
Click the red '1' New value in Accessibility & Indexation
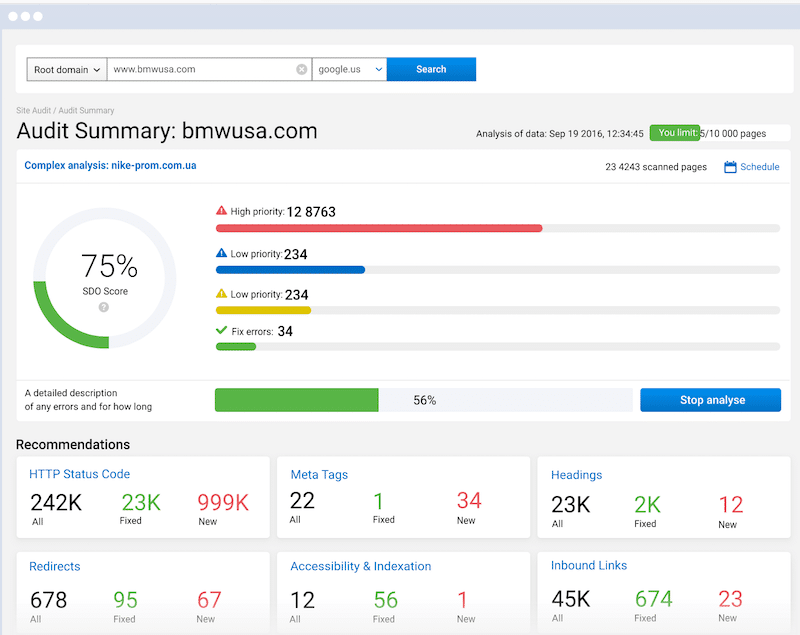coord(462,600)
